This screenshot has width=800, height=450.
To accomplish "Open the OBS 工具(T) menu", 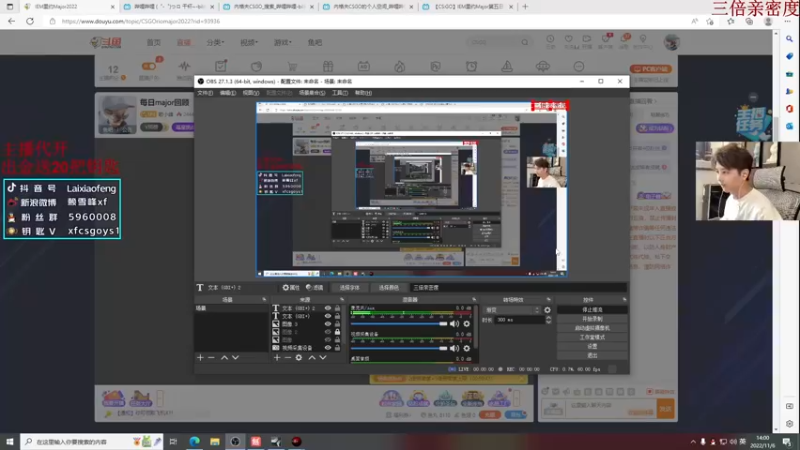I will pyautogui.click(x=340, y=93).
